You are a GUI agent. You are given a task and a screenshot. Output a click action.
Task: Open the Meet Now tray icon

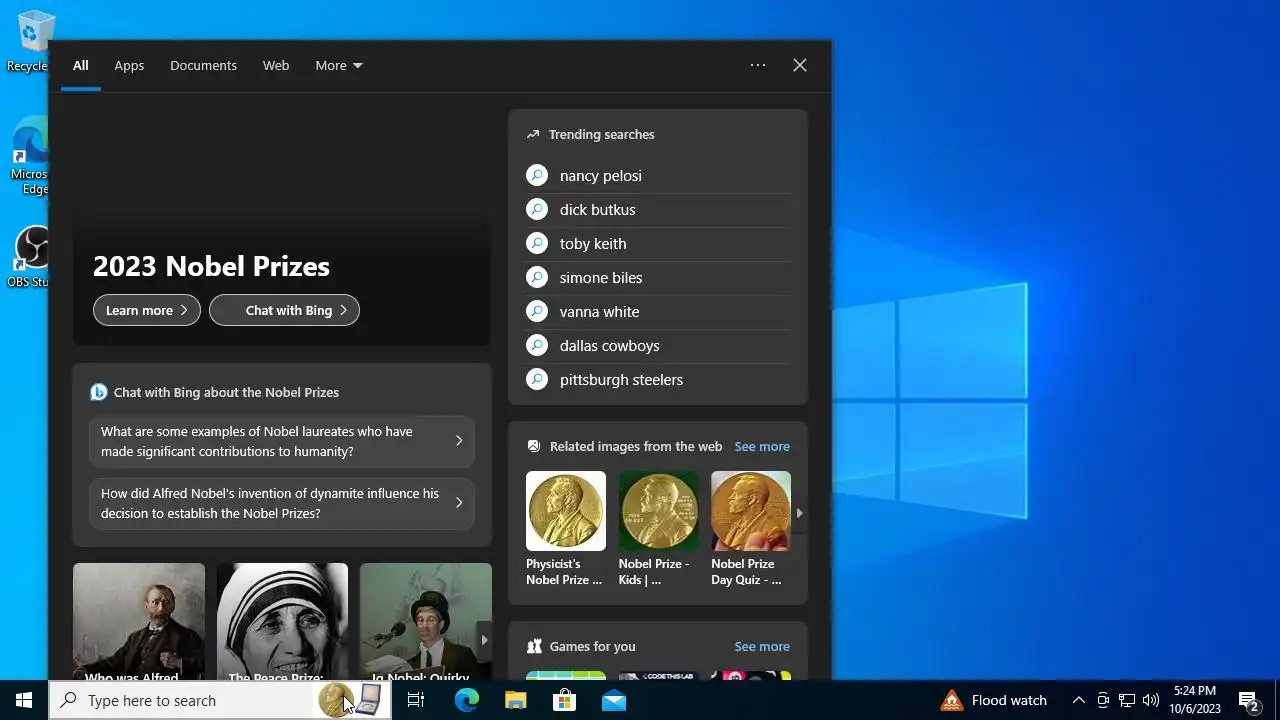click(x=1103, y=700)
